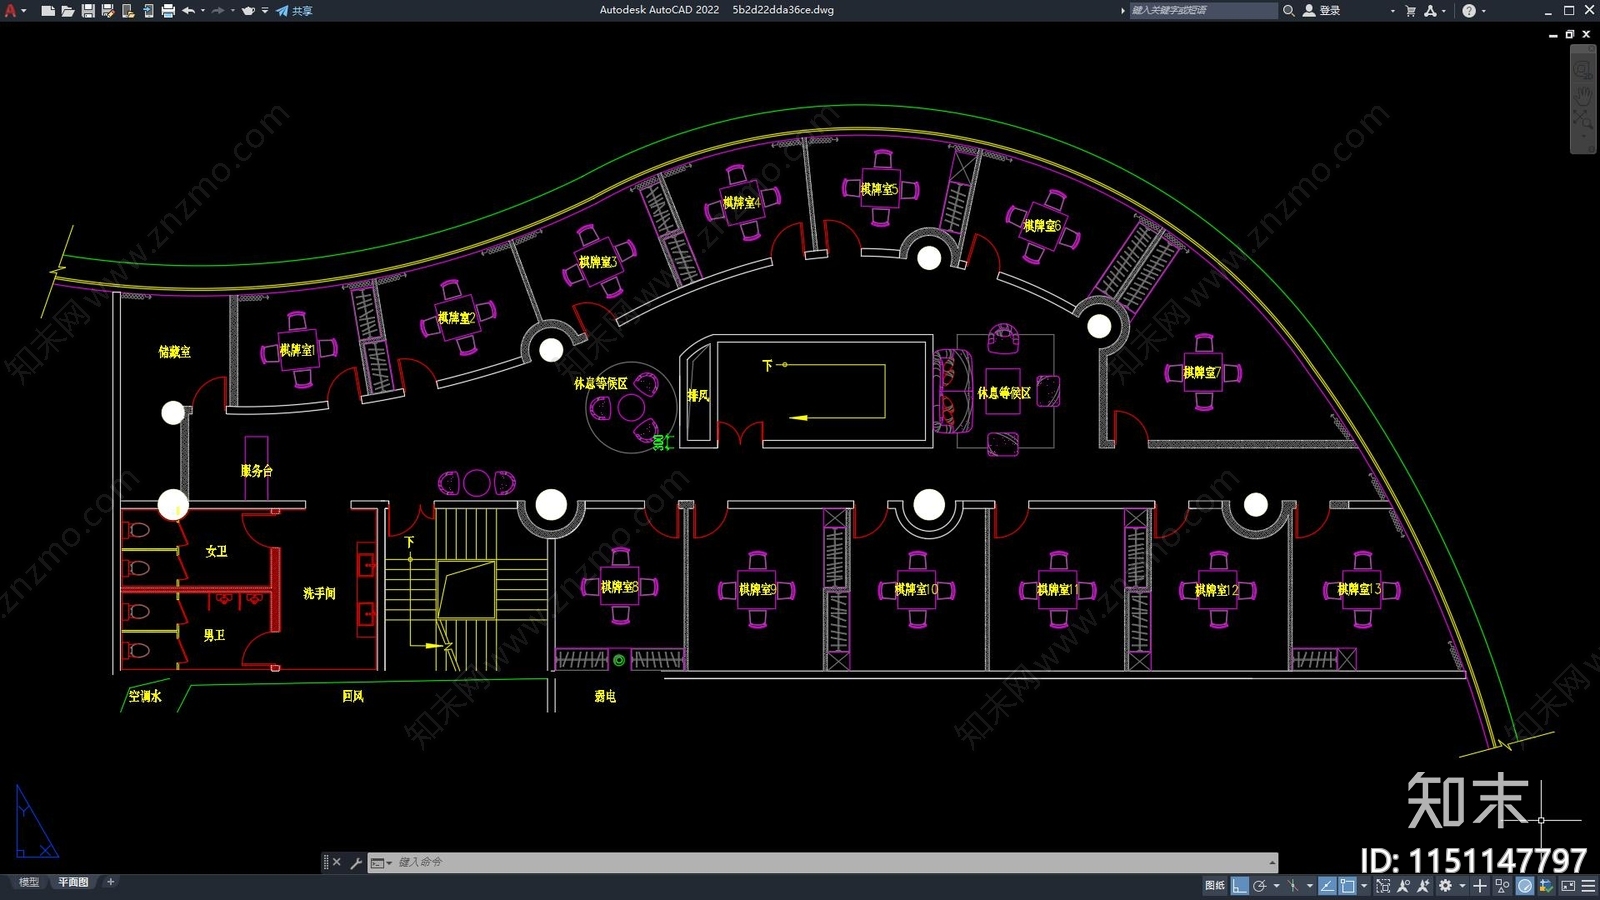Create a new drawing file
Image resolution: width=1600 pixels, height=900 pixels.
[x=48, y=10]
